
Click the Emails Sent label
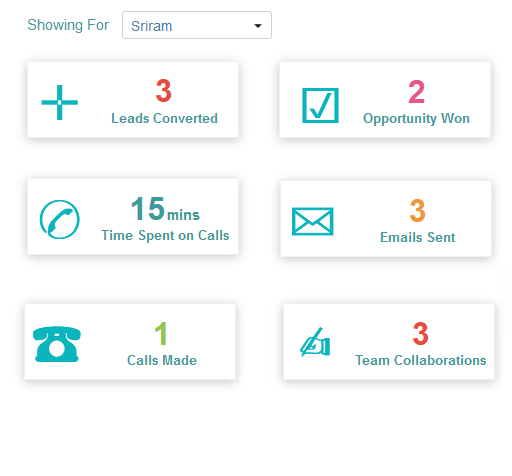(x=418, y=237)
